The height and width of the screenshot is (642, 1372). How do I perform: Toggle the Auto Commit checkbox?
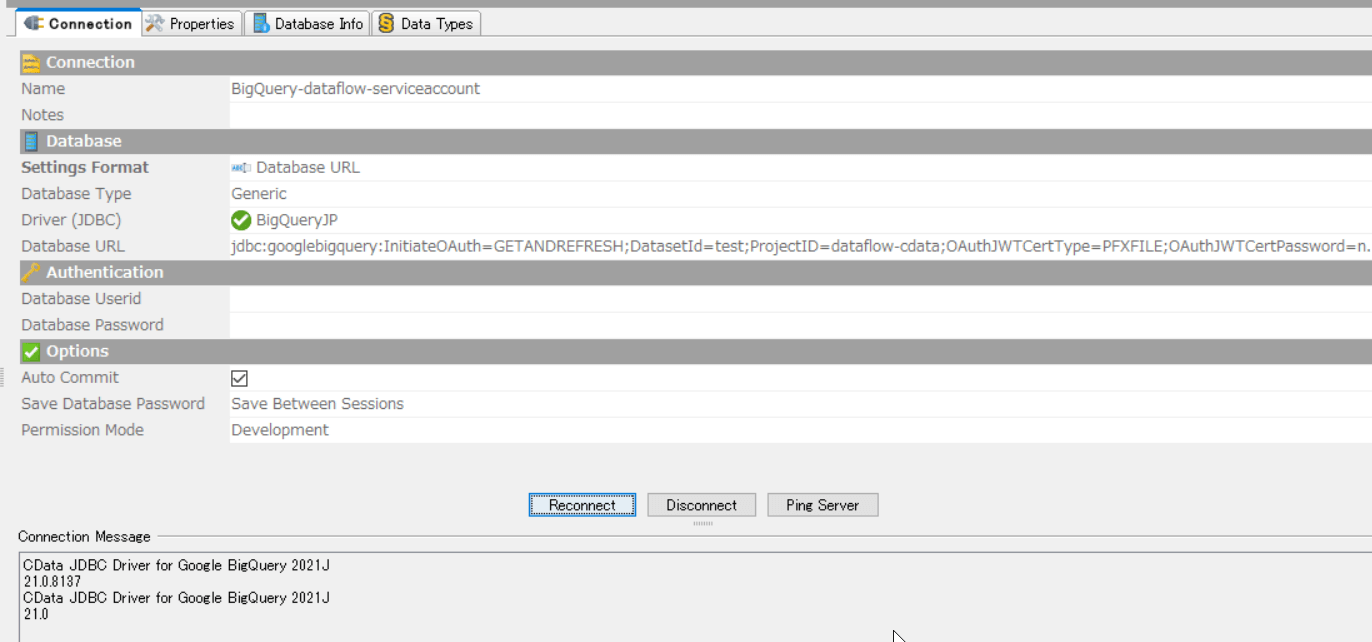(x=239, y=378)
